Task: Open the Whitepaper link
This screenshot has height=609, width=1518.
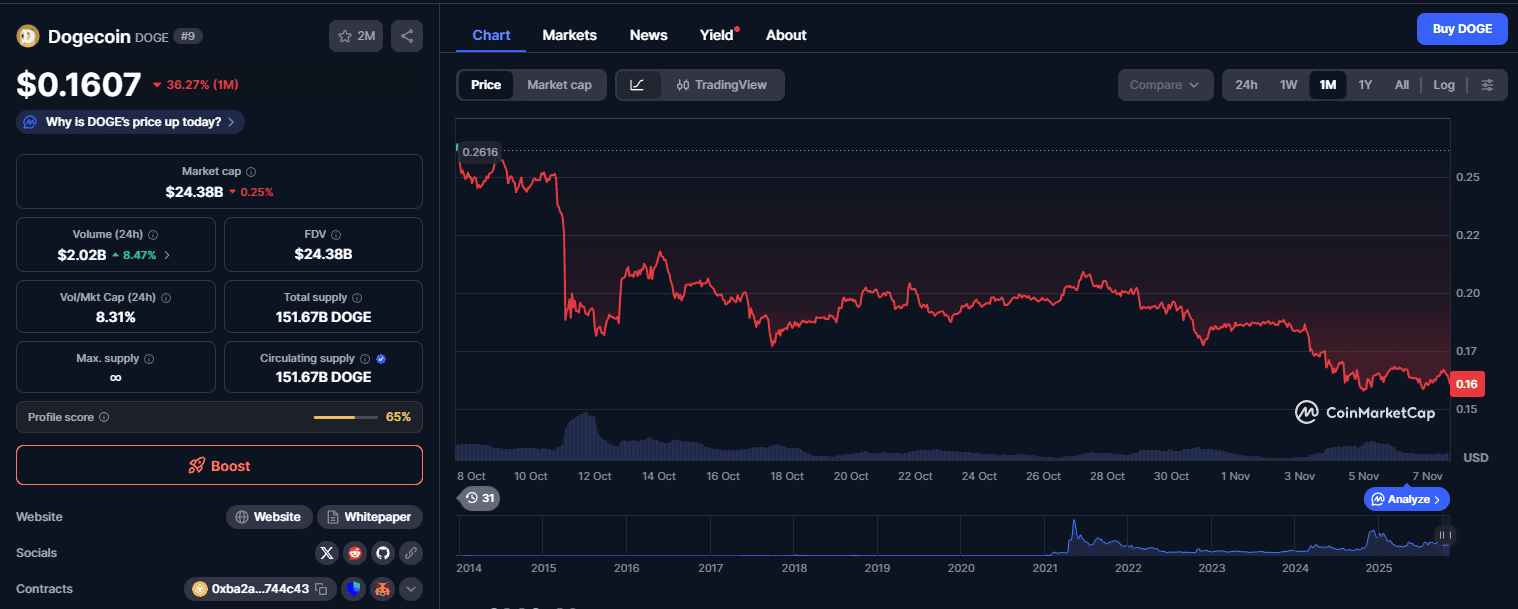Action: tap(370, 517)
